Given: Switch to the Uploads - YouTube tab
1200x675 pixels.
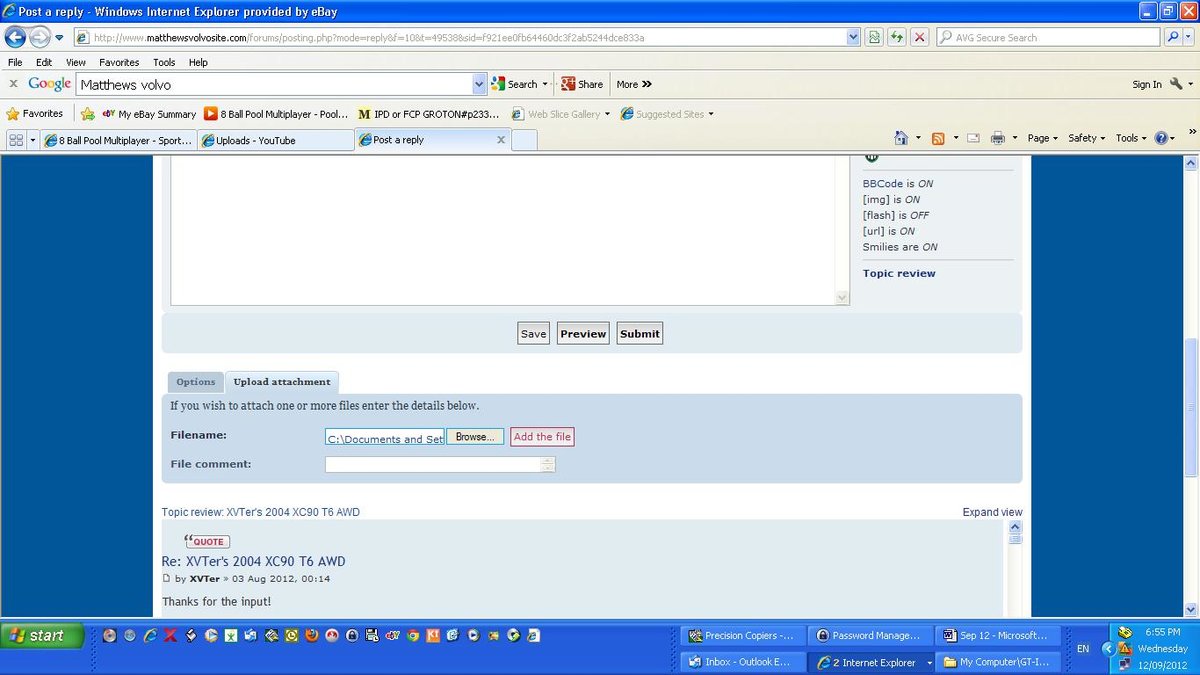Looking at the screenshot, I should tap(277, 140).
